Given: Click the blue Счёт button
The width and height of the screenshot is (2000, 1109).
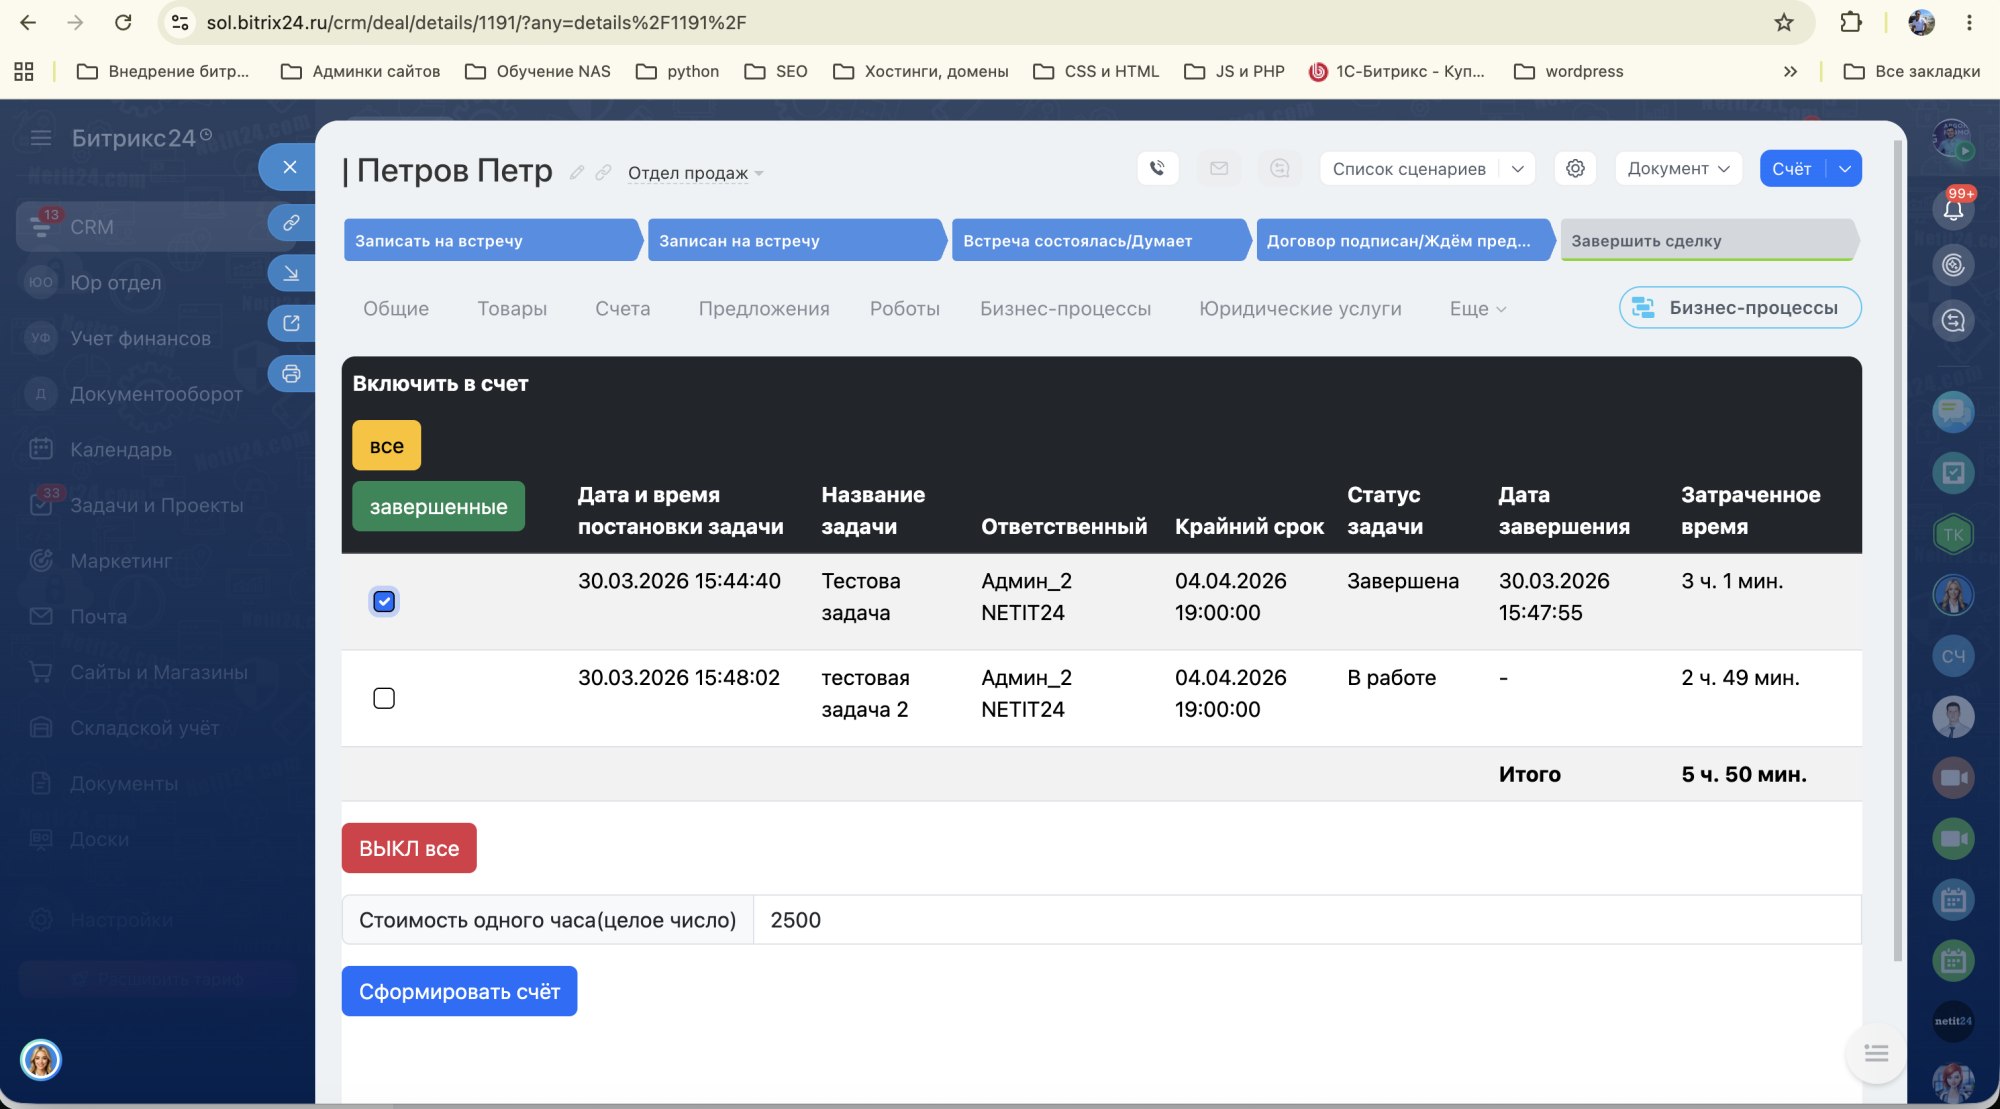Looking at the screenshot, I should (1792, 168).
